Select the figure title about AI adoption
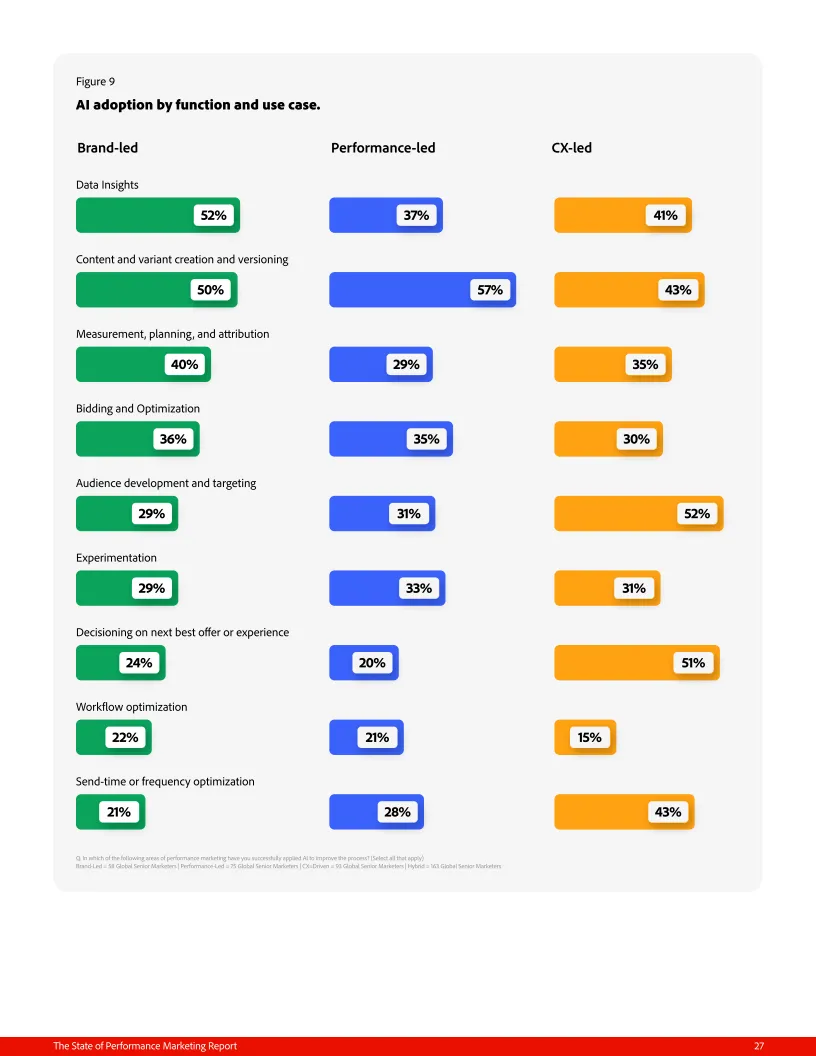 pos(198,105)
